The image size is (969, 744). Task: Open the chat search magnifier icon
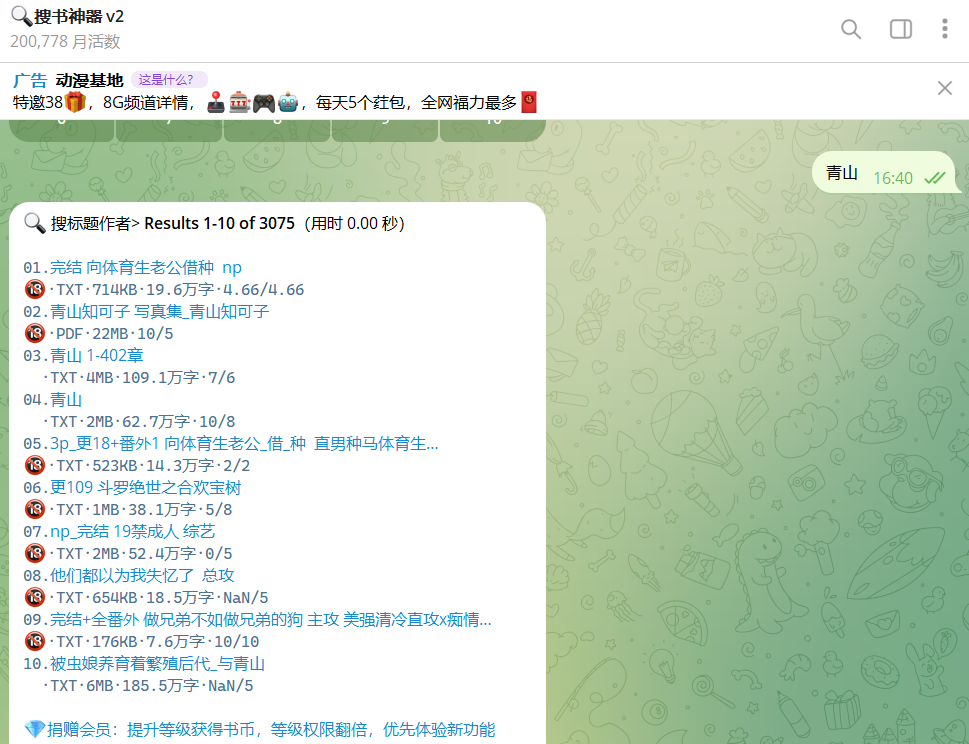coord(851,29)
